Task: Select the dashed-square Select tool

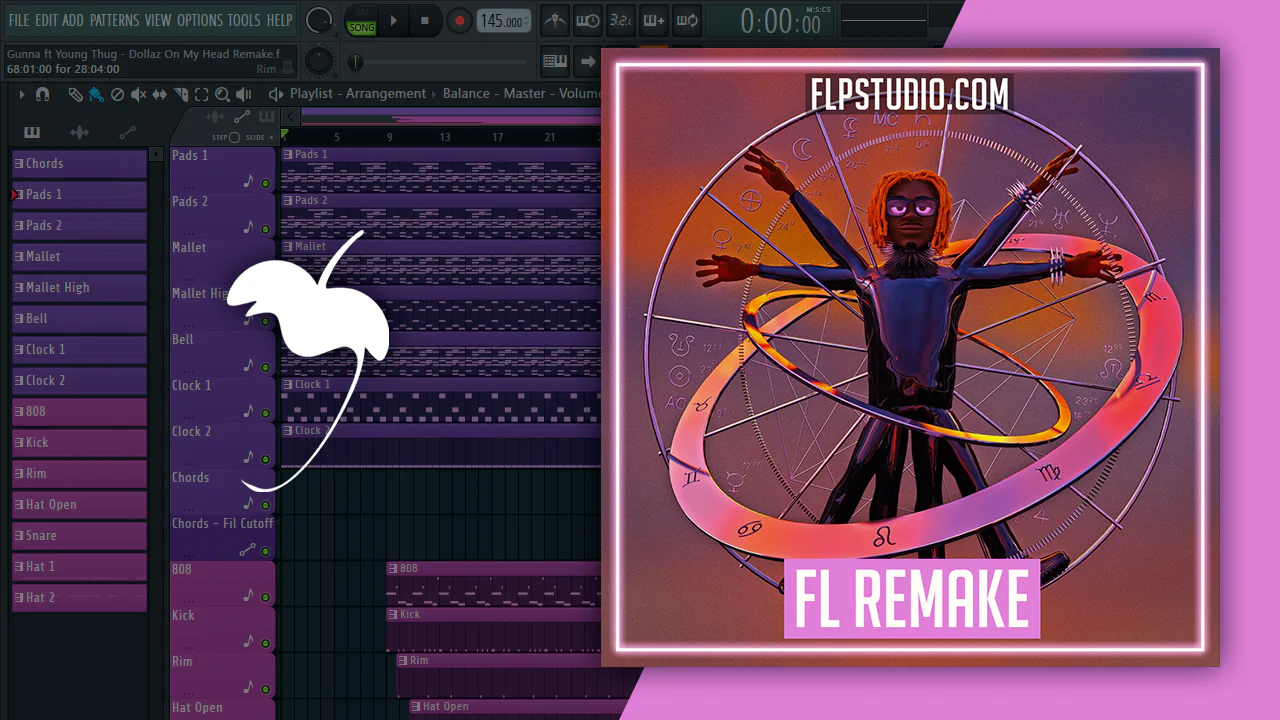Action: (201, 94)
